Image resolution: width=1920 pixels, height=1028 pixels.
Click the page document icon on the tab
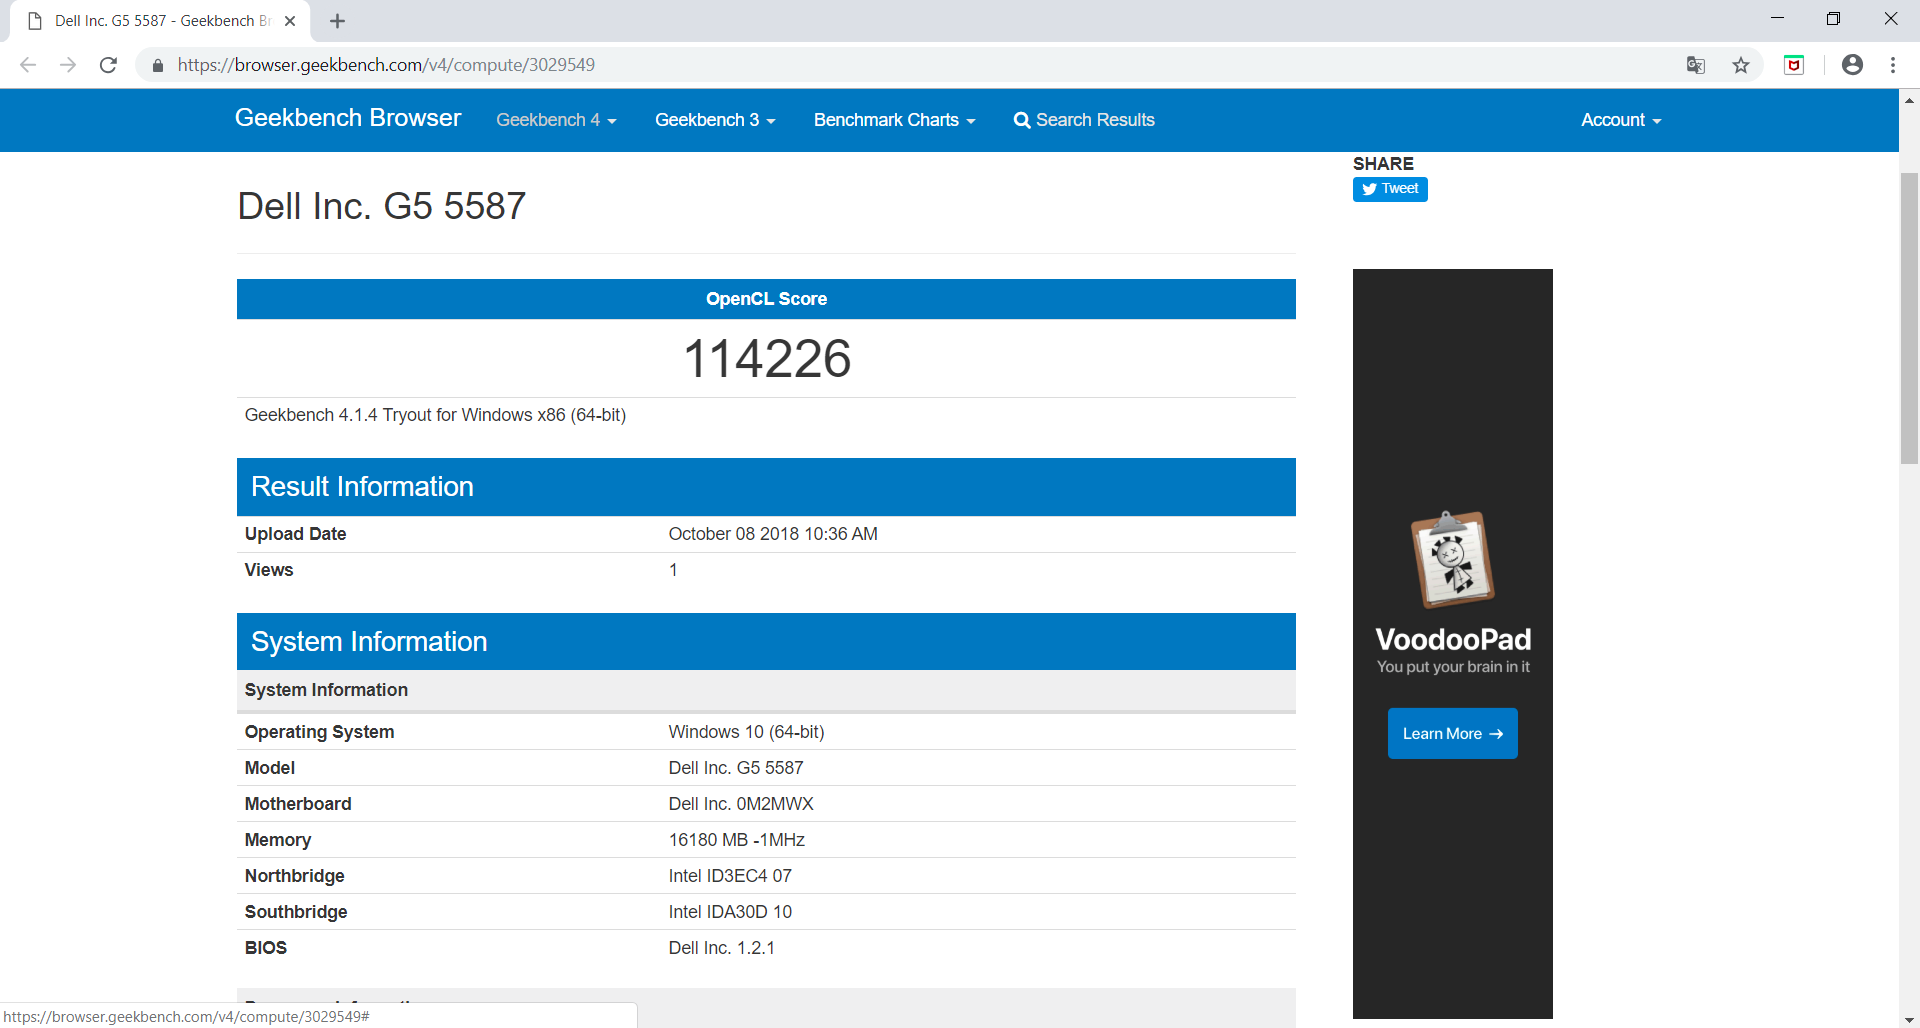[35, 21]
